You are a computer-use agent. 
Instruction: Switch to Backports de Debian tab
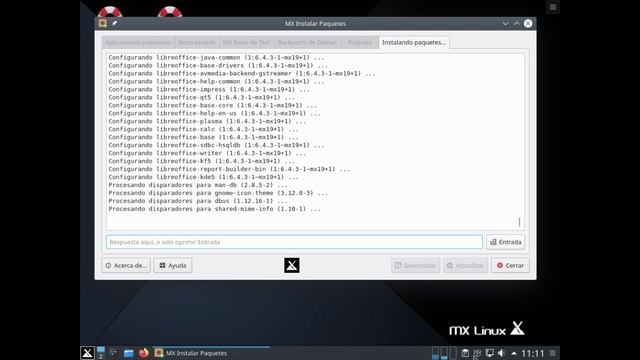[307, 42]
